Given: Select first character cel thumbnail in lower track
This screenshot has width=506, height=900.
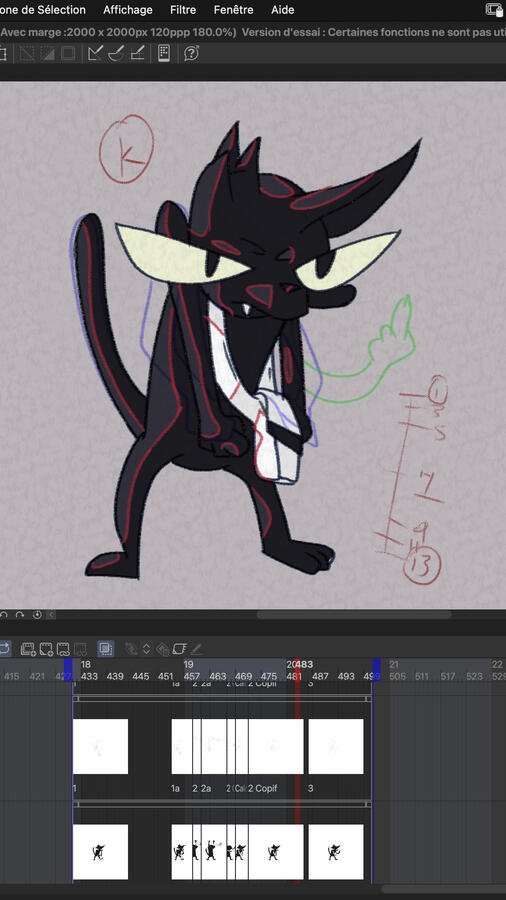Looking at the screenshot, I should tap(100, 852).
